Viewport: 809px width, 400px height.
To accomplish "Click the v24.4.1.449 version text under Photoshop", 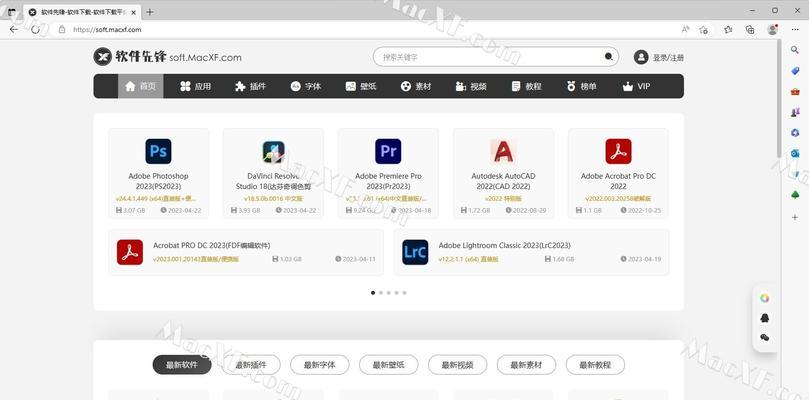I will pyautogui.click(x=156, y=199).
